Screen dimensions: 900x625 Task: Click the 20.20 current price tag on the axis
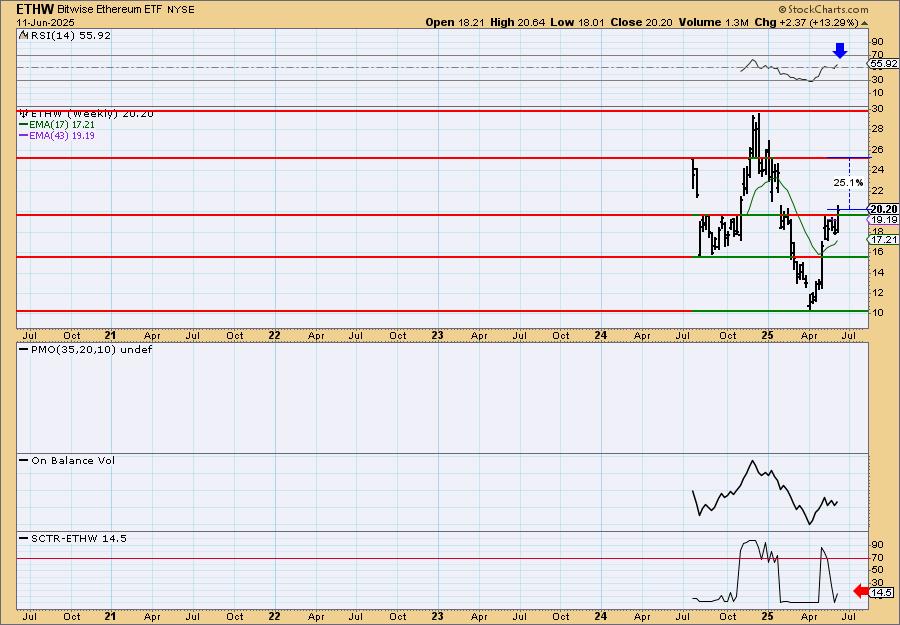pos(883,209)
